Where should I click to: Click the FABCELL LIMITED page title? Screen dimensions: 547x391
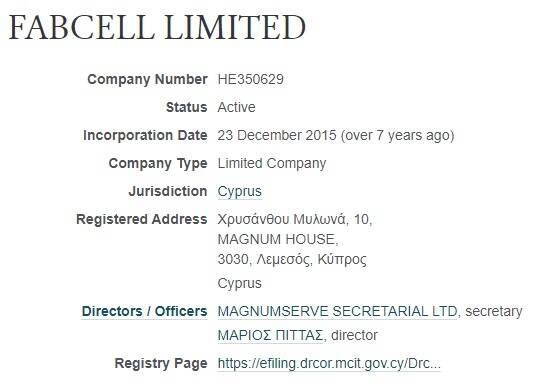157,27
